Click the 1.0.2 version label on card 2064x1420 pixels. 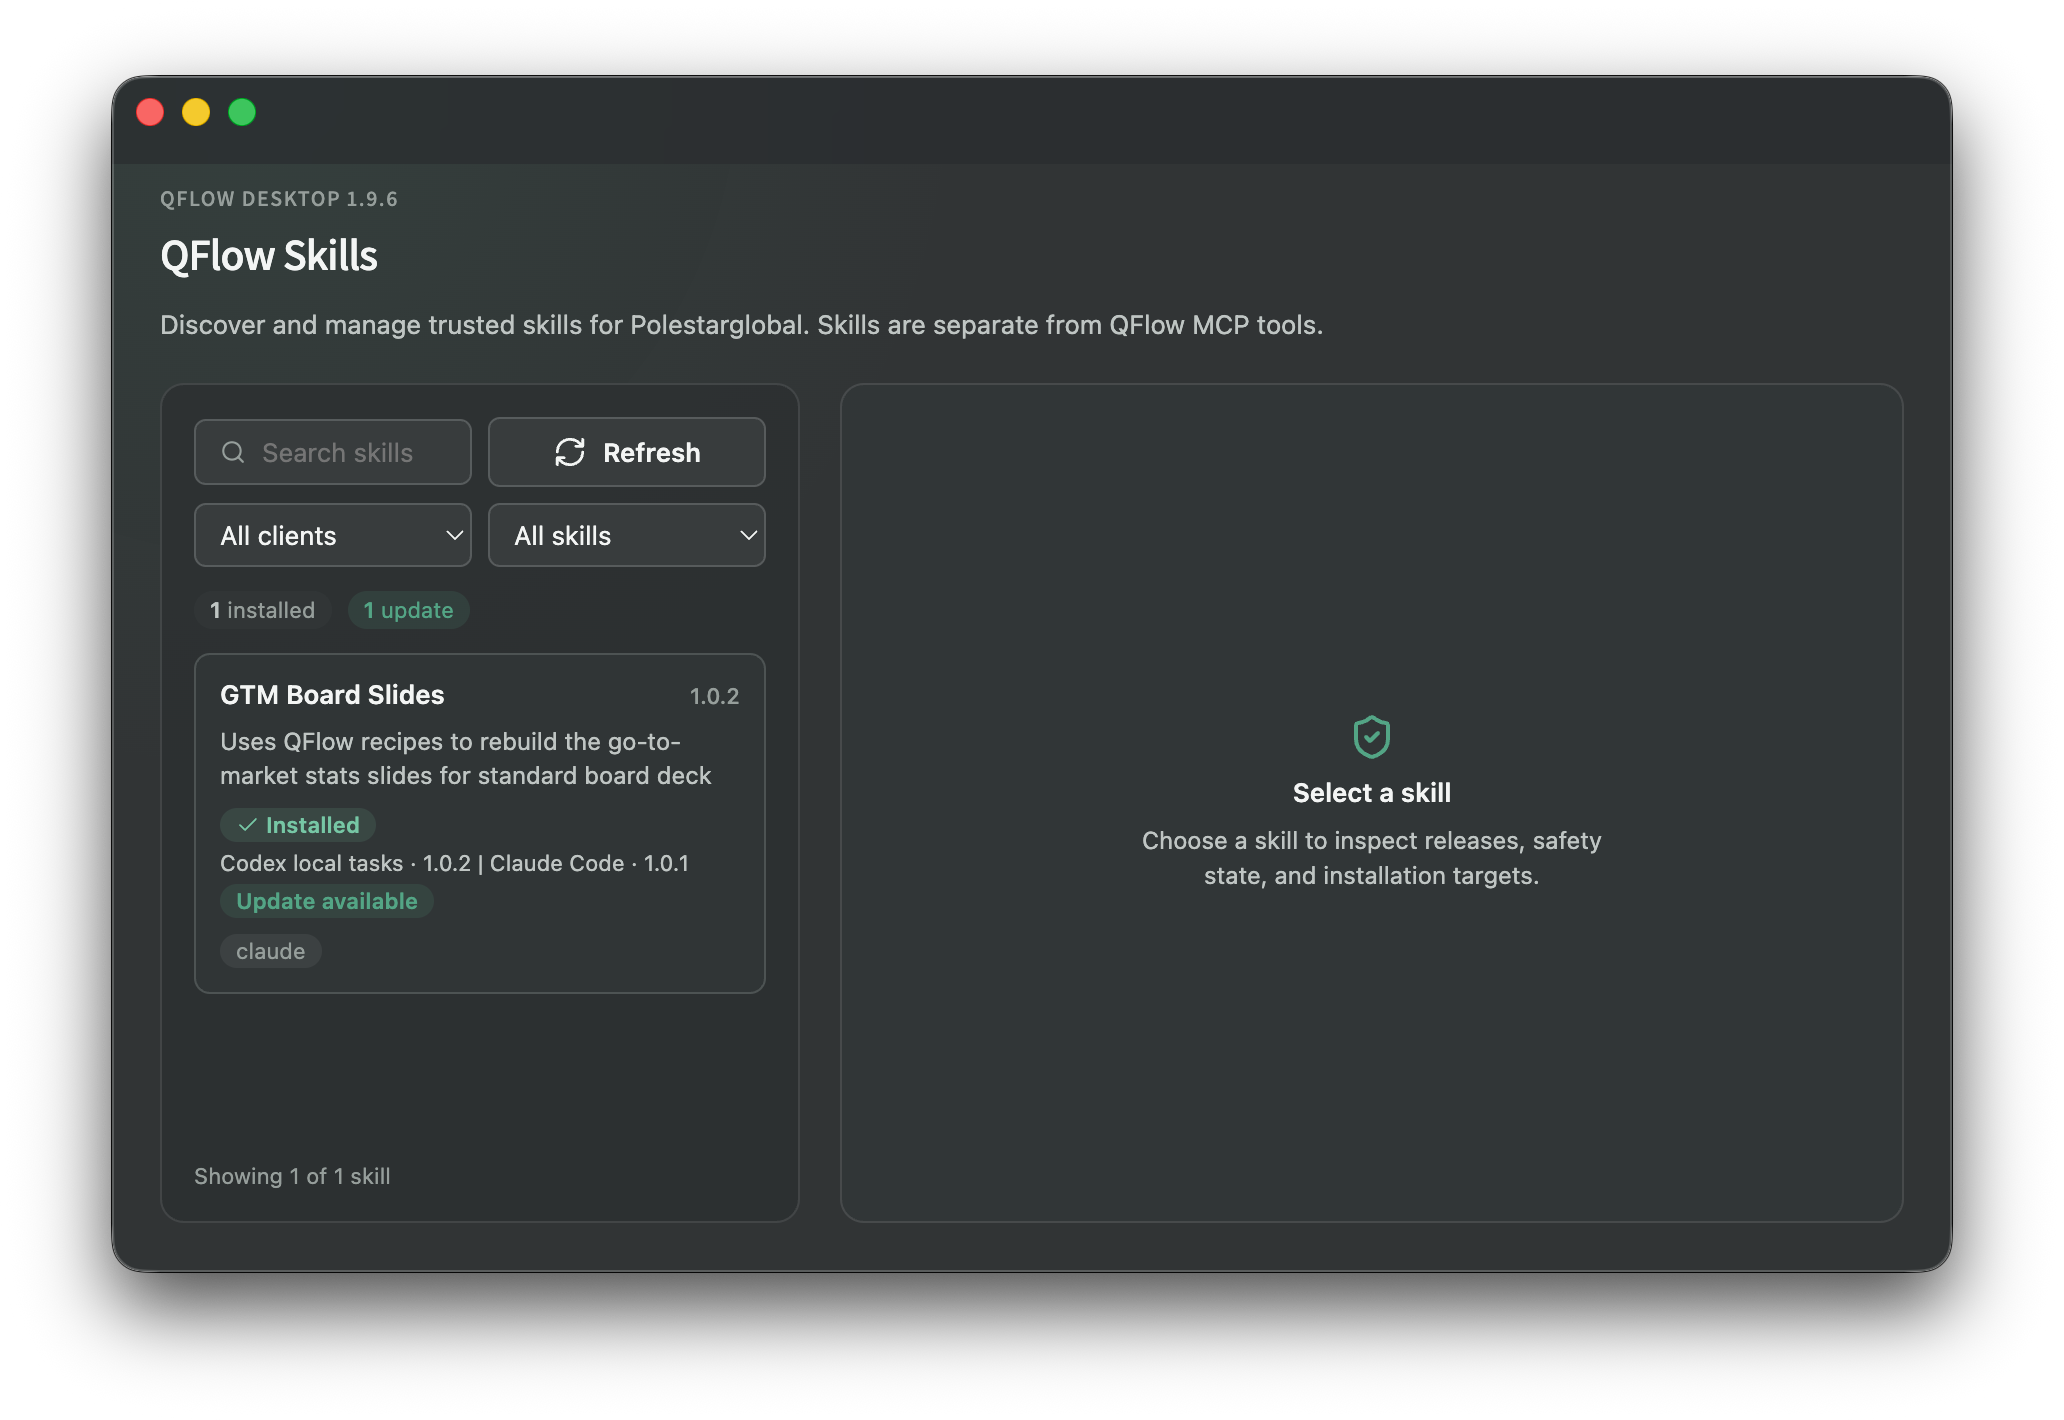(x=715, y=696)
